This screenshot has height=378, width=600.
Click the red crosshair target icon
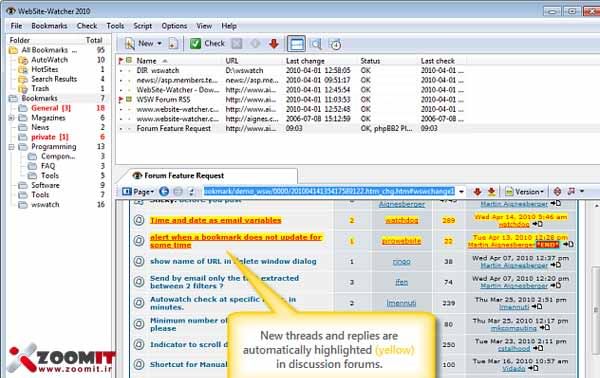pyautogui.click(x=558, y=191)
